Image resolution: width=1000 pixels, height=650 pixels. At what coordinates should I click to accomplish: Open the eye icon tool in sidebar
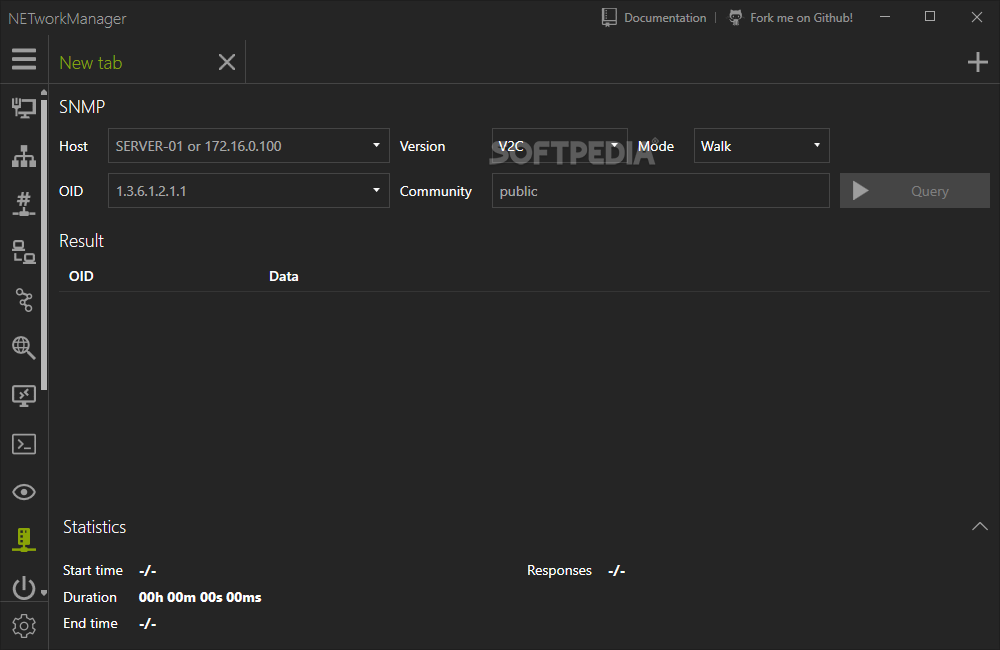[x=24, y=492]
